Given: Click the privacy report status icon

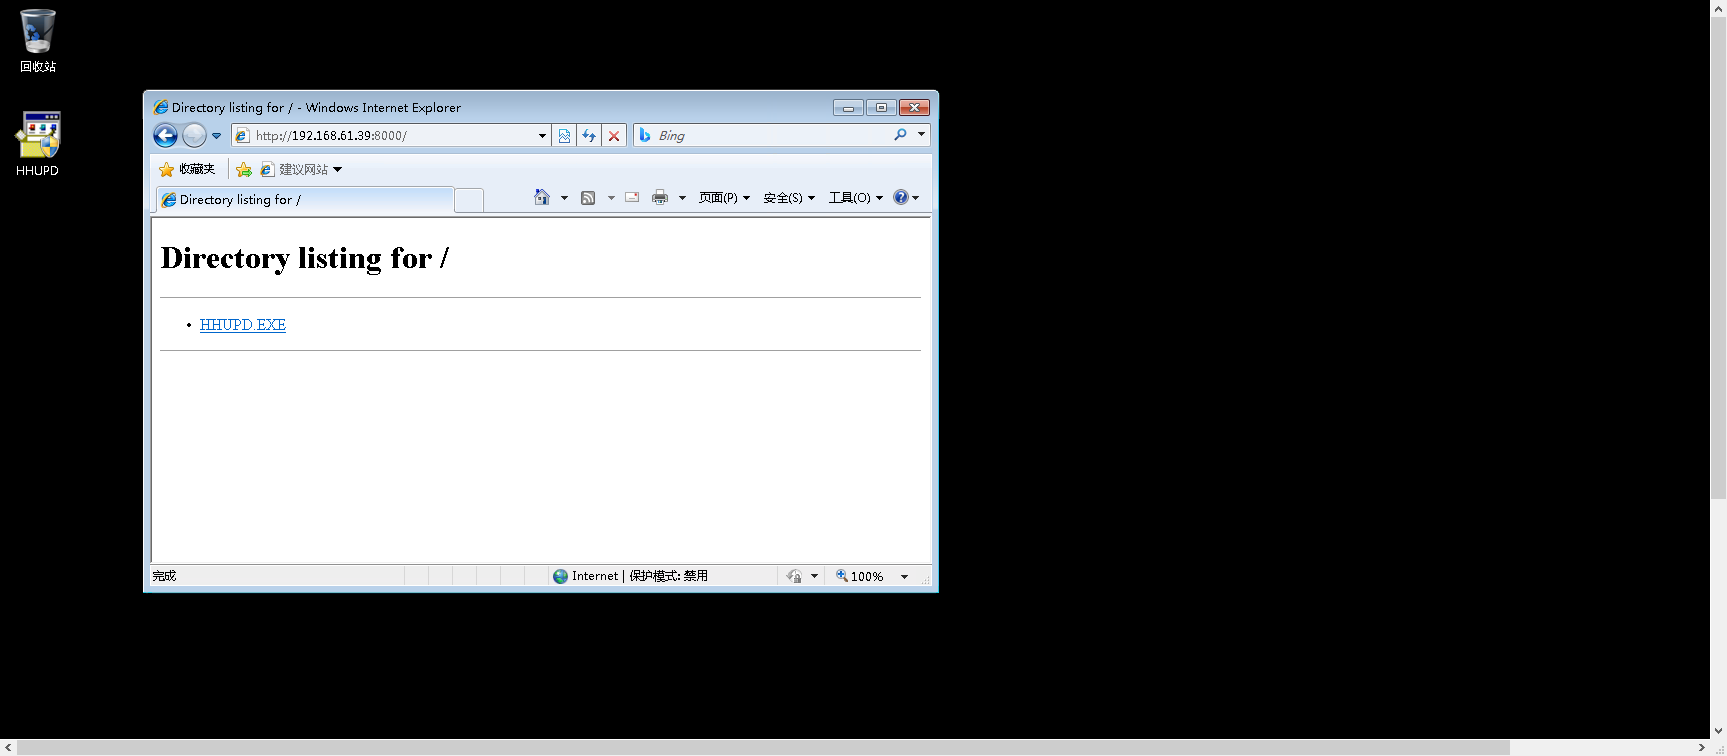Looking at the screenshot, I should coord(794,576).
